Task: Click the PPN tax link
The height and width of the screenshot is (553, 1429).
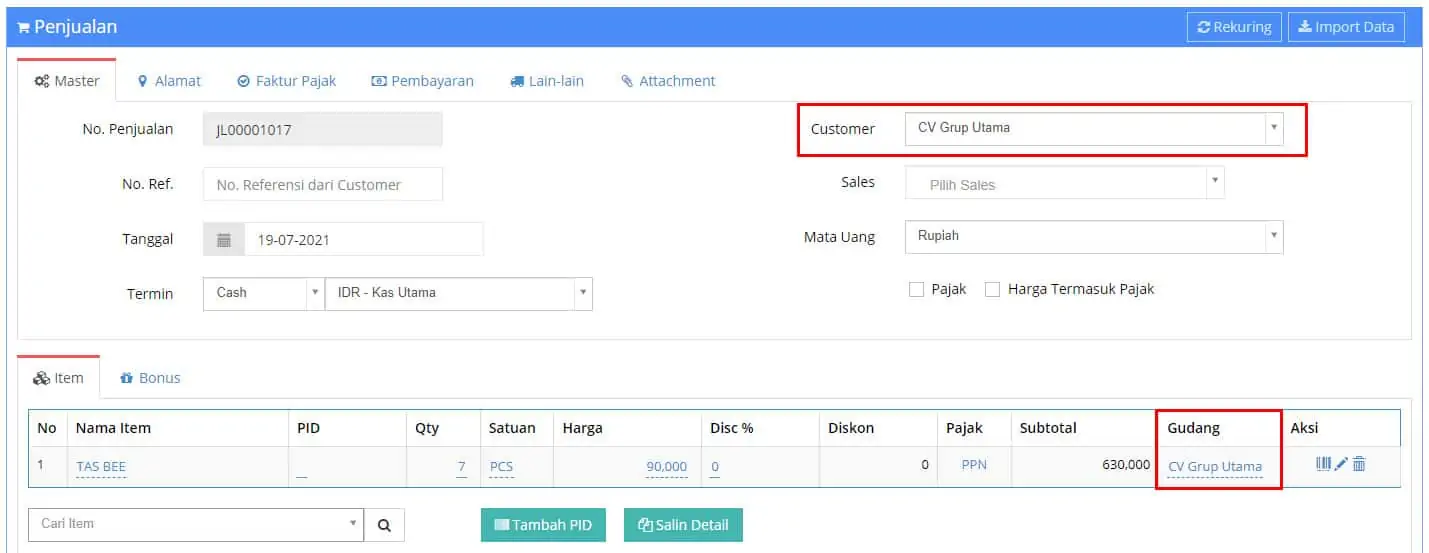Action: (x=974, y=465)
